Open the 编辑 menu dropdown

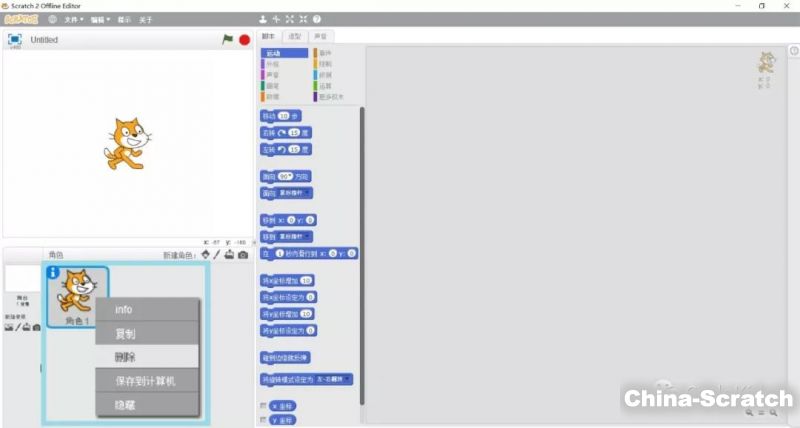click(x=99, y=19)
